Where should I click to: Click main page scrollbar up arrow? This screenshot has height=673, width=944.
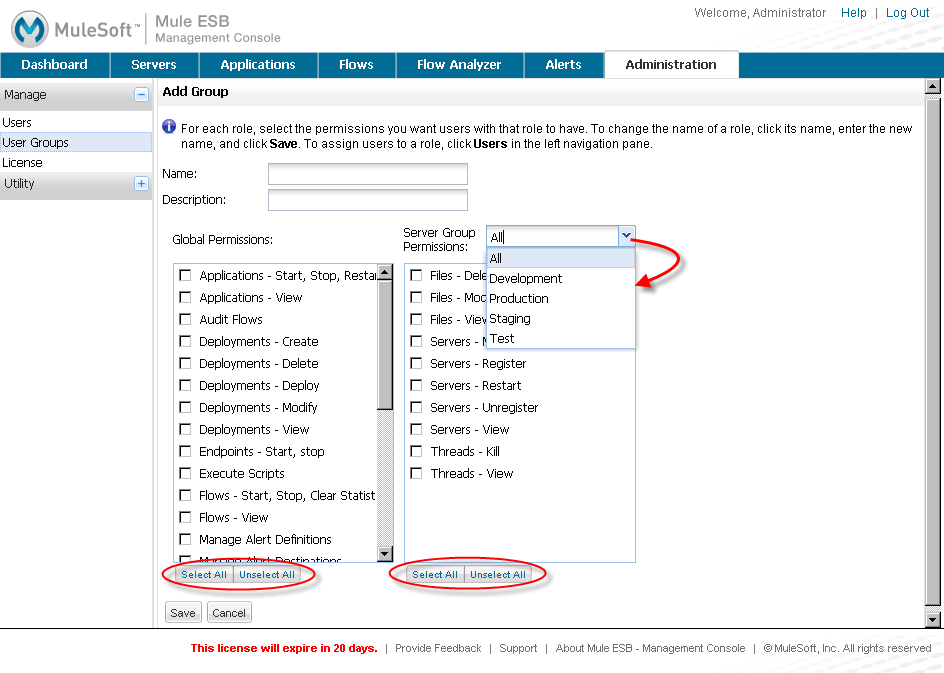pyautogui.click(x=932, y=88)
